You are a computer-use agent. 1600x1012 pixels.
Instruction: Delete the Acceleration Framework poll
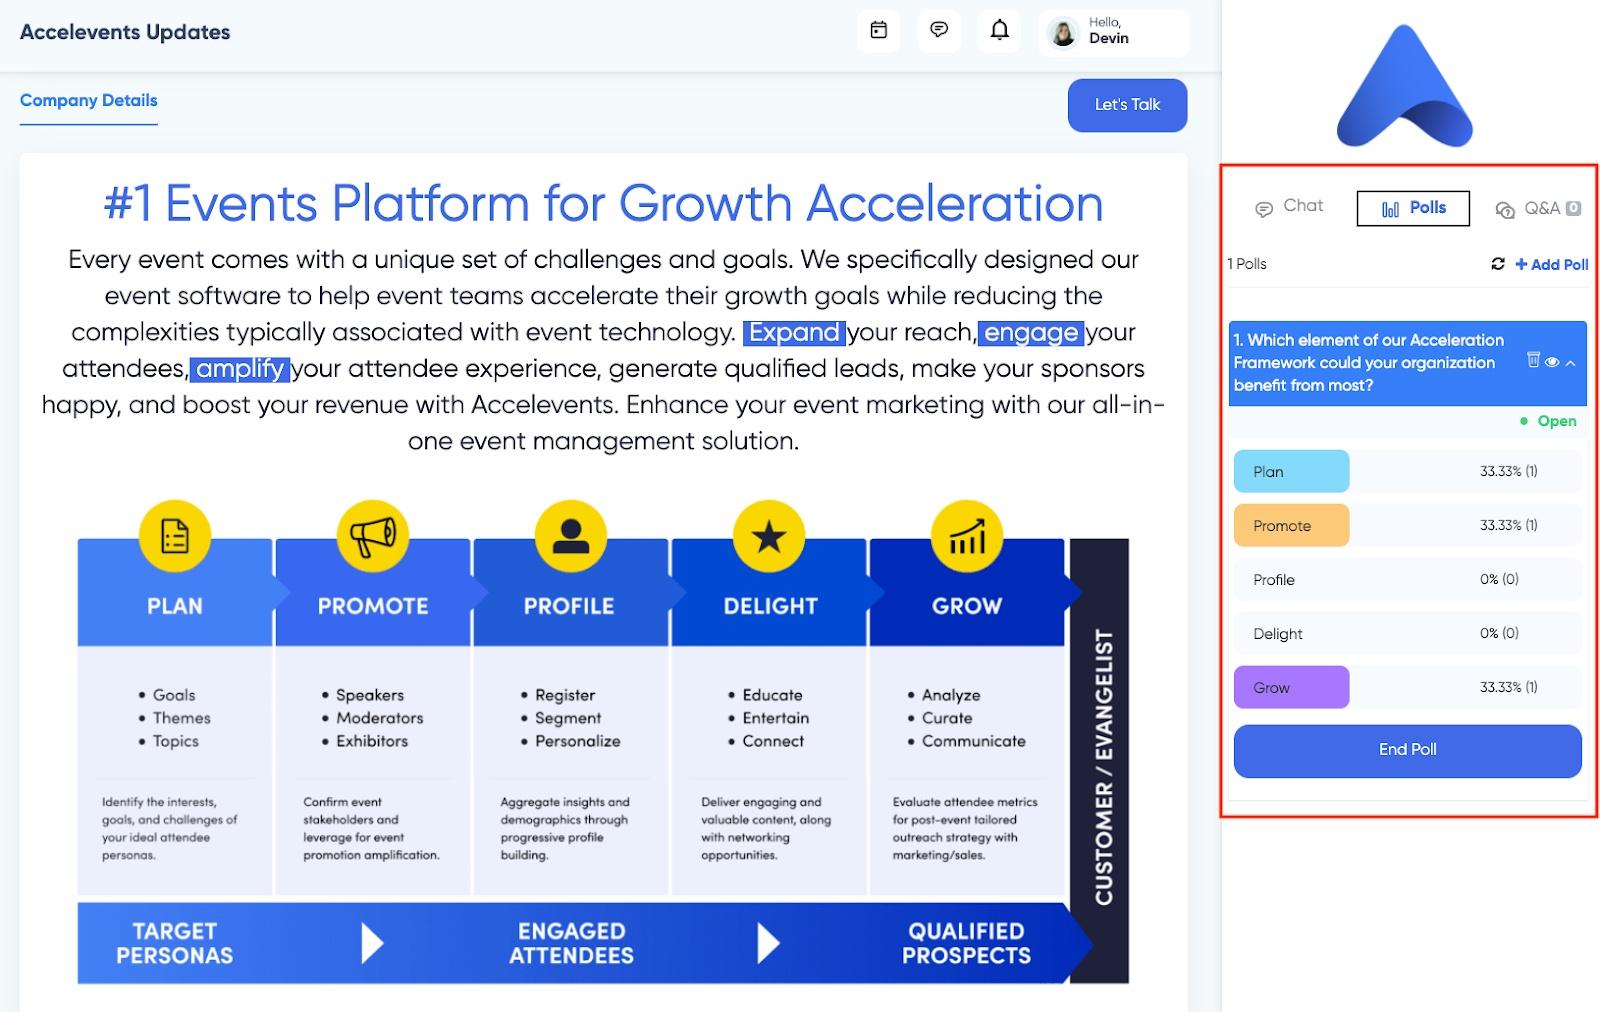click(x=1533, y=360)
